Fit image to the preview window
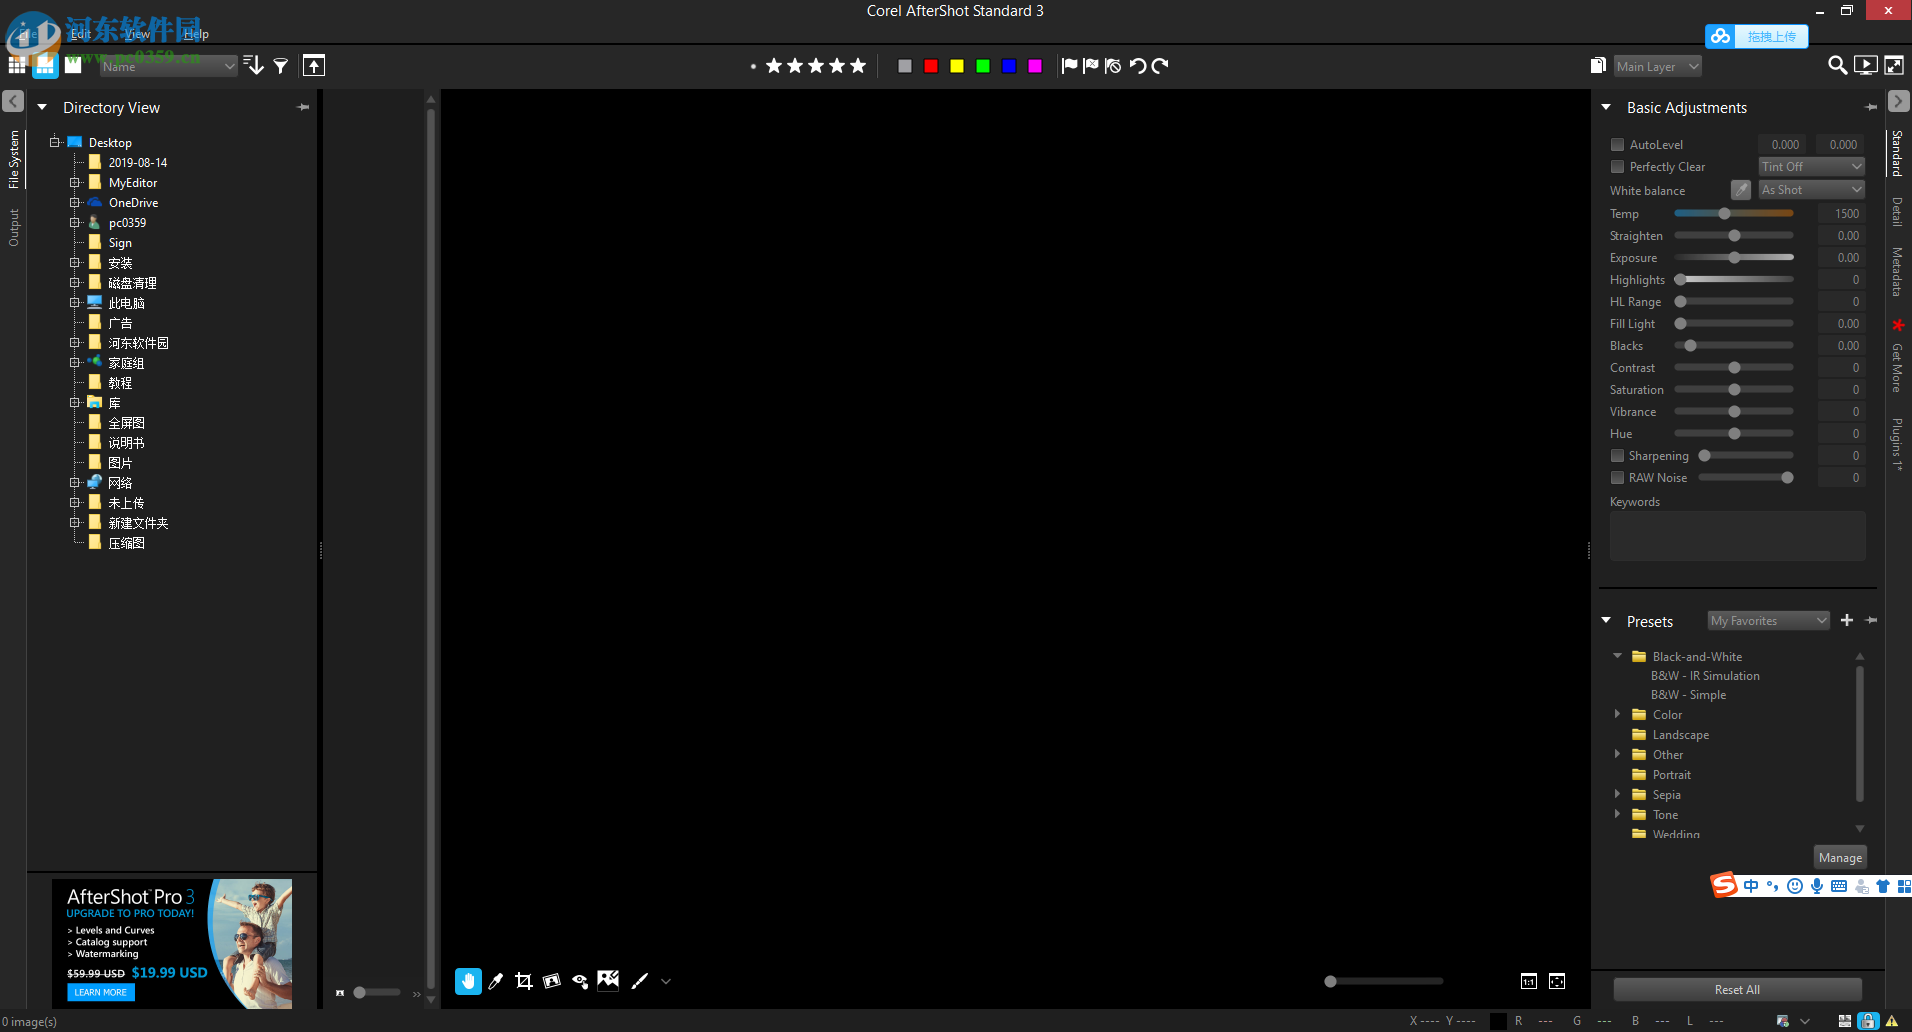1912x1032 pixels. [1557, 981]
